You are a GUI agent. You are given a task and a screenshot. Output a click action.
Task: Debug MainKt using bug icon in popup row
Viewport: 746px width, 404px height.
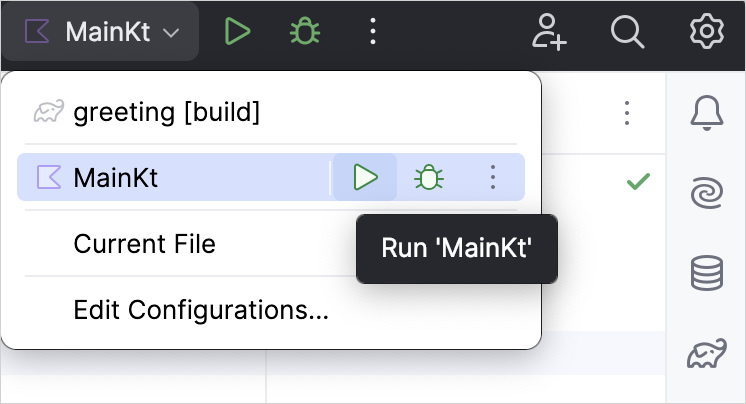pyautogui.click(x=429, y=177)
